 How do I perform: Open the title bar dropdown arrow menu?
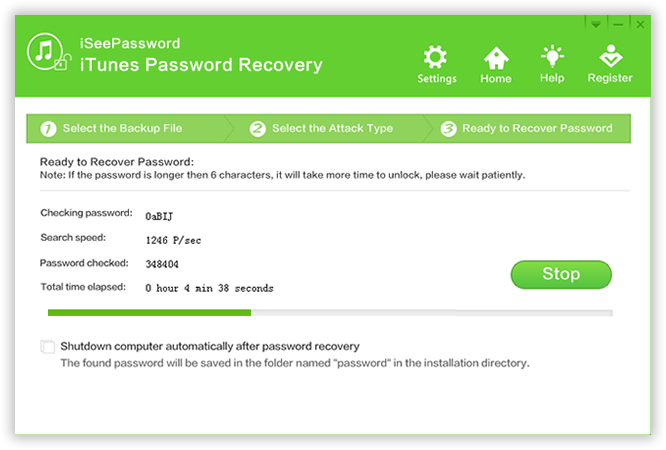[597, 23]
